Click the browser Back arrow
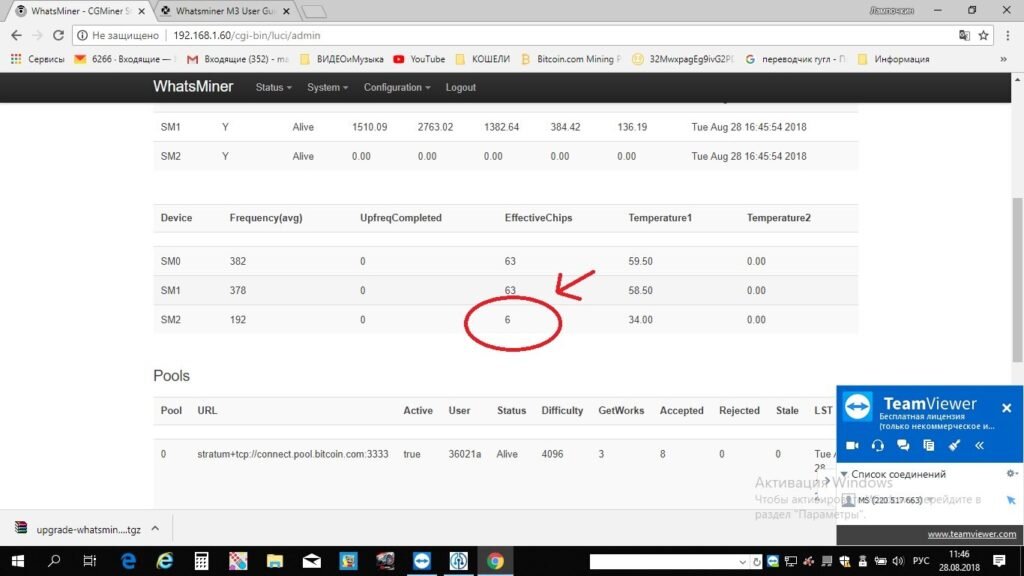Screen dimensions: 1024x576 pos(16,35)
